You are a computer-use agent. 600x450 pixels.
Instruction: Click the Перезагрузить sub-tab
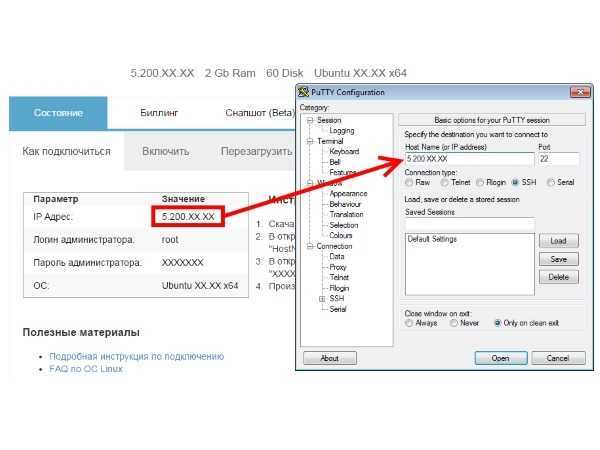256,152
